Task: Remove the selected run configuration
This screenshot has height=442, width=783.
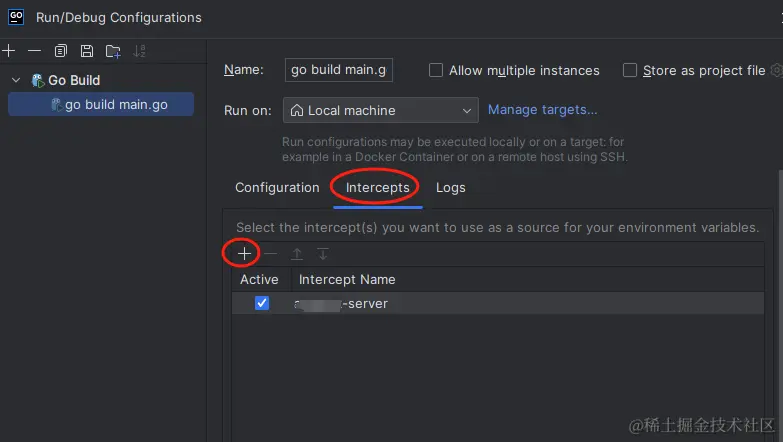Action: click(34, 51)
